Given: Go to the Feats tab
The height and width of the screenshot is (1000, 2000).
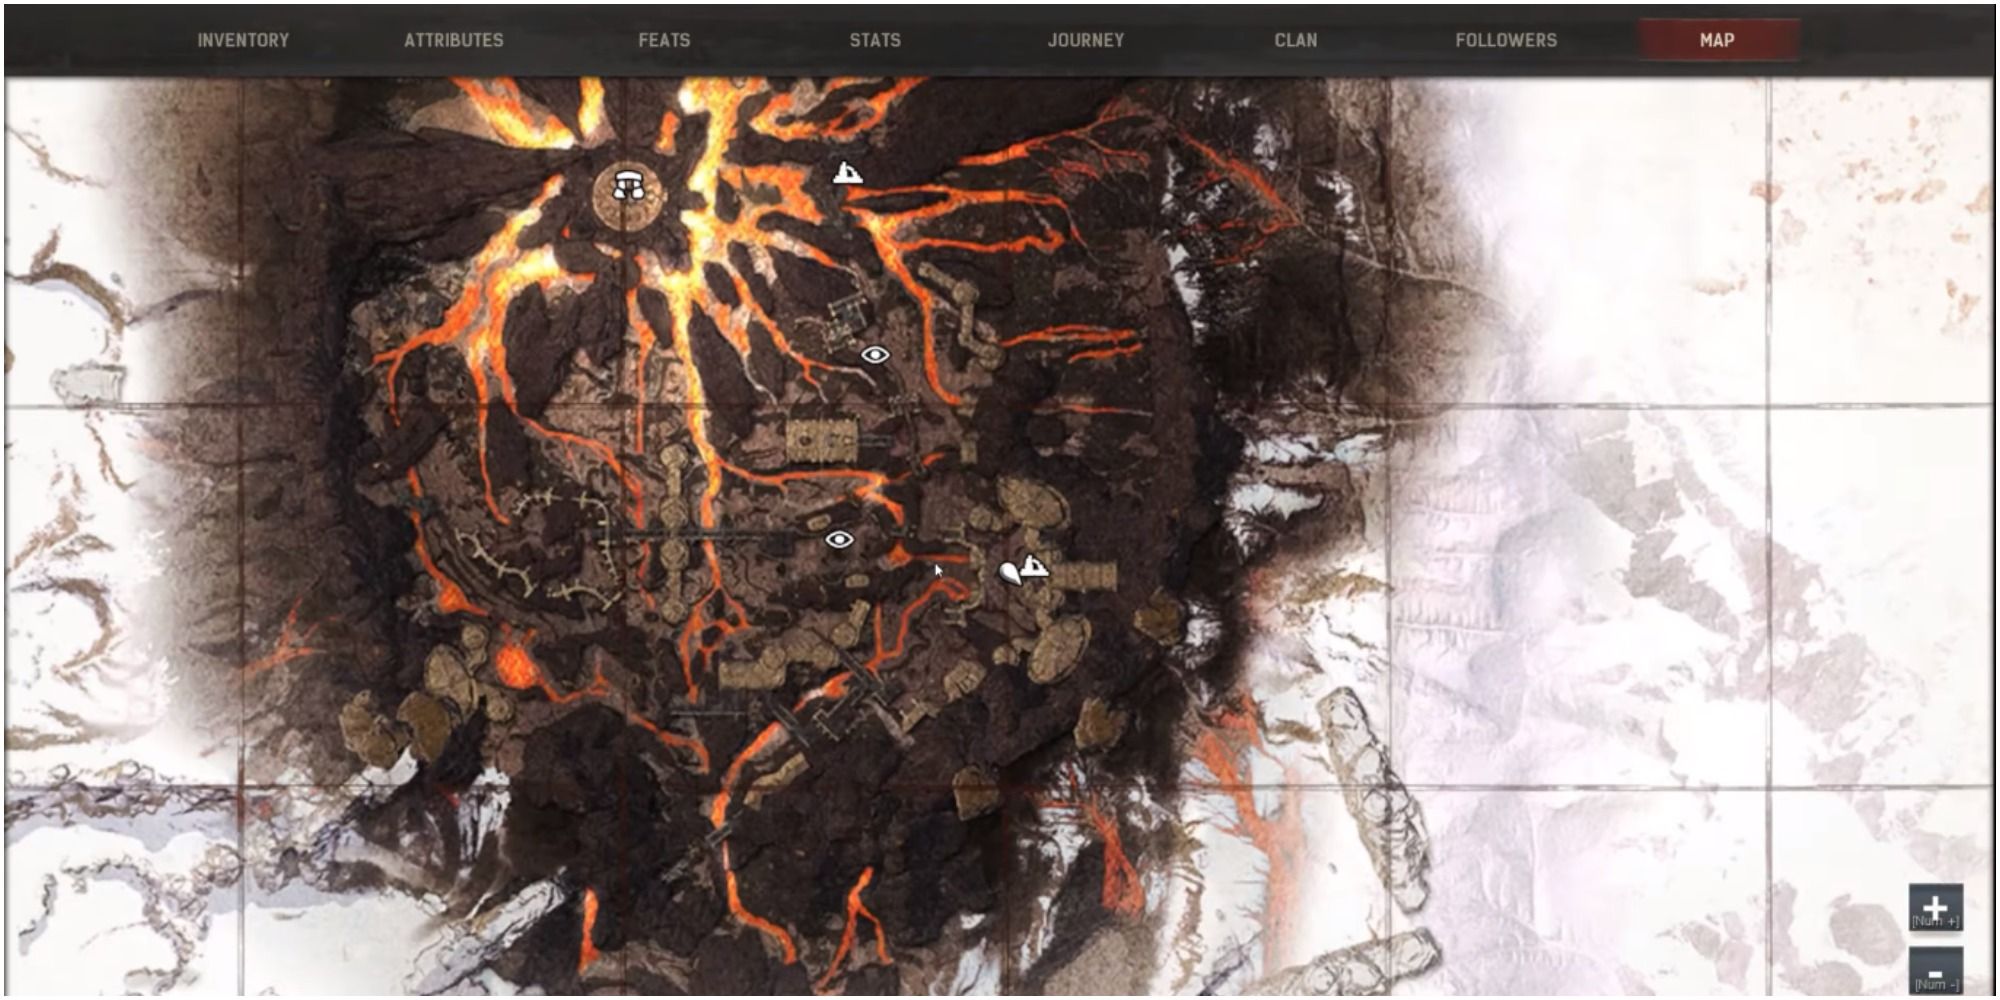Looking at the screenshot, I should [664, 40].
